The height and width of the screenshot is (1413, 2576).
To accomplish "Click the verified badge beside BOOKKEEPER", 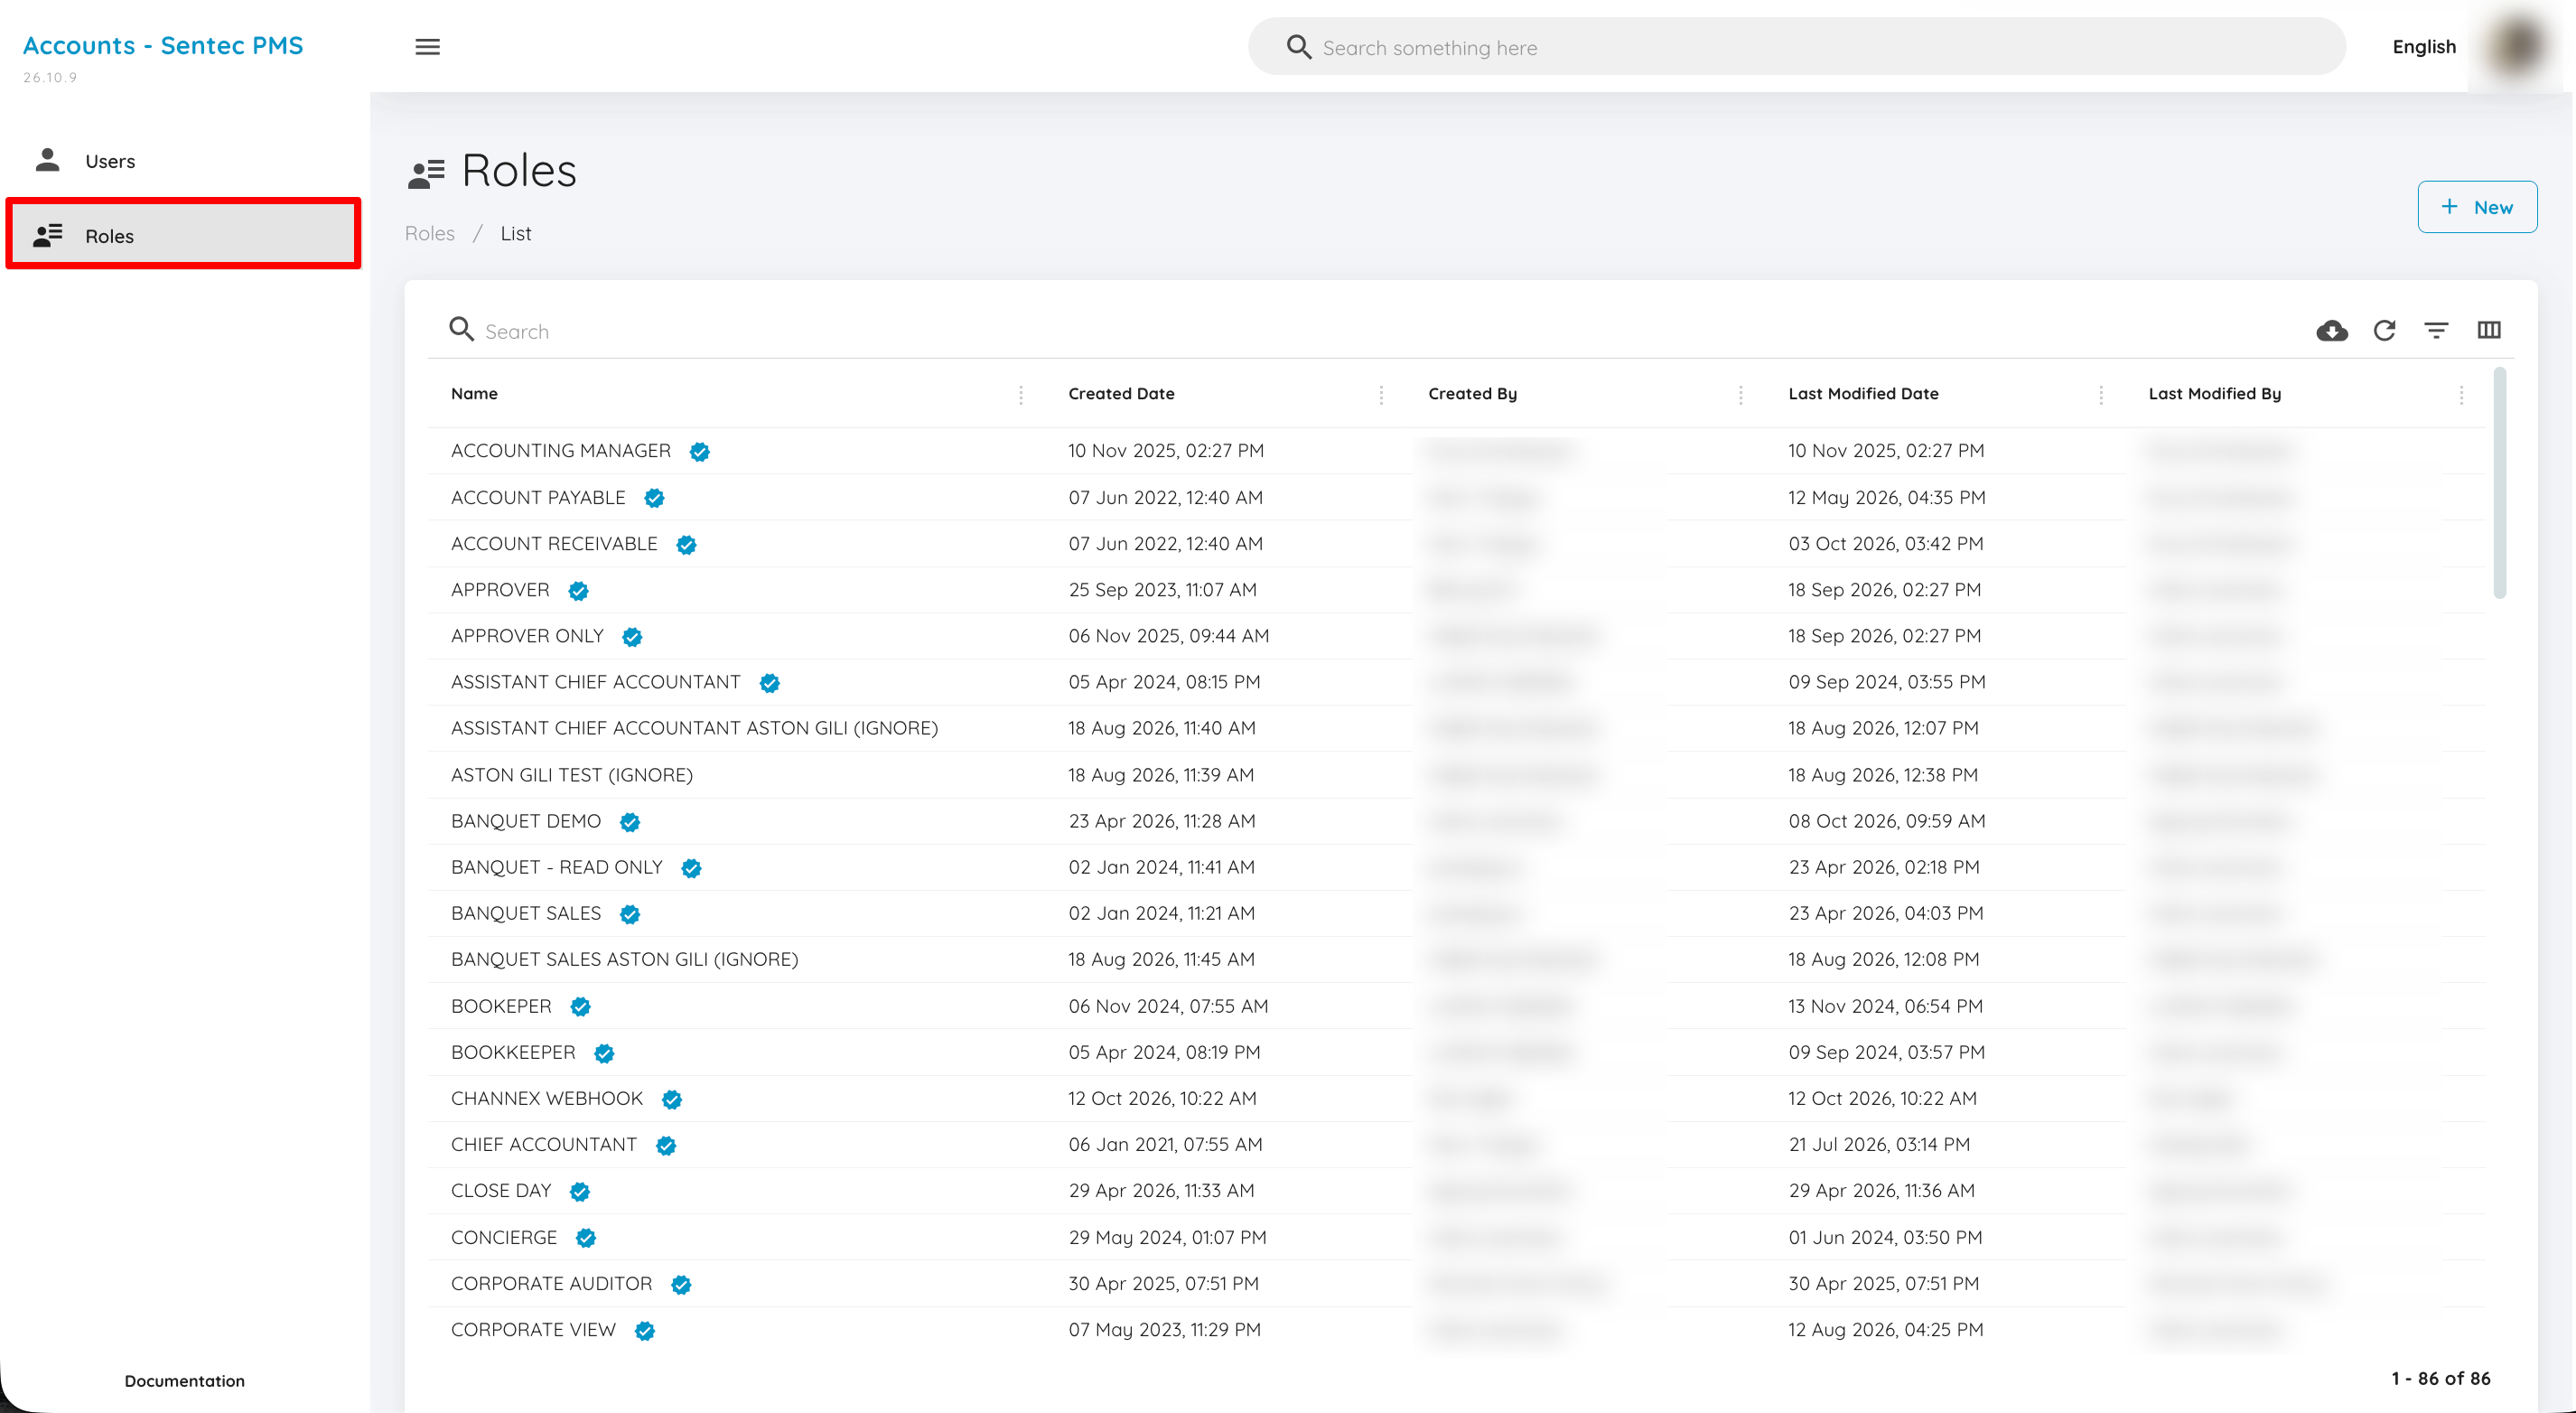I will (x=604, y=1053).
